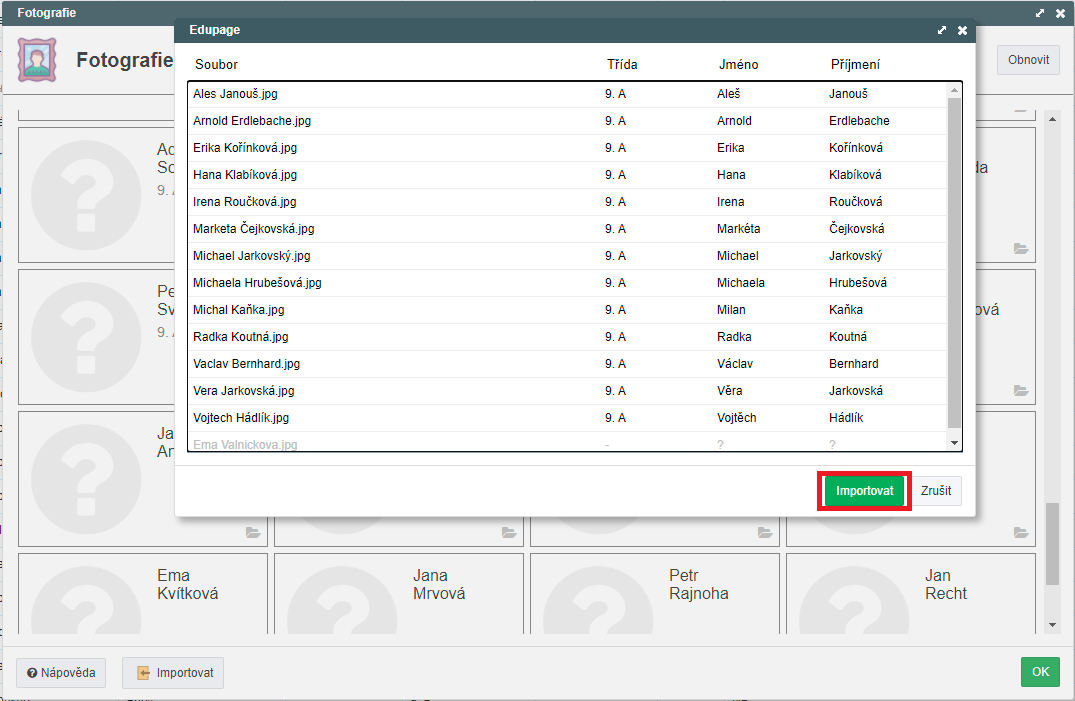Select file Vojtech Hádlík.jpg

241,418
